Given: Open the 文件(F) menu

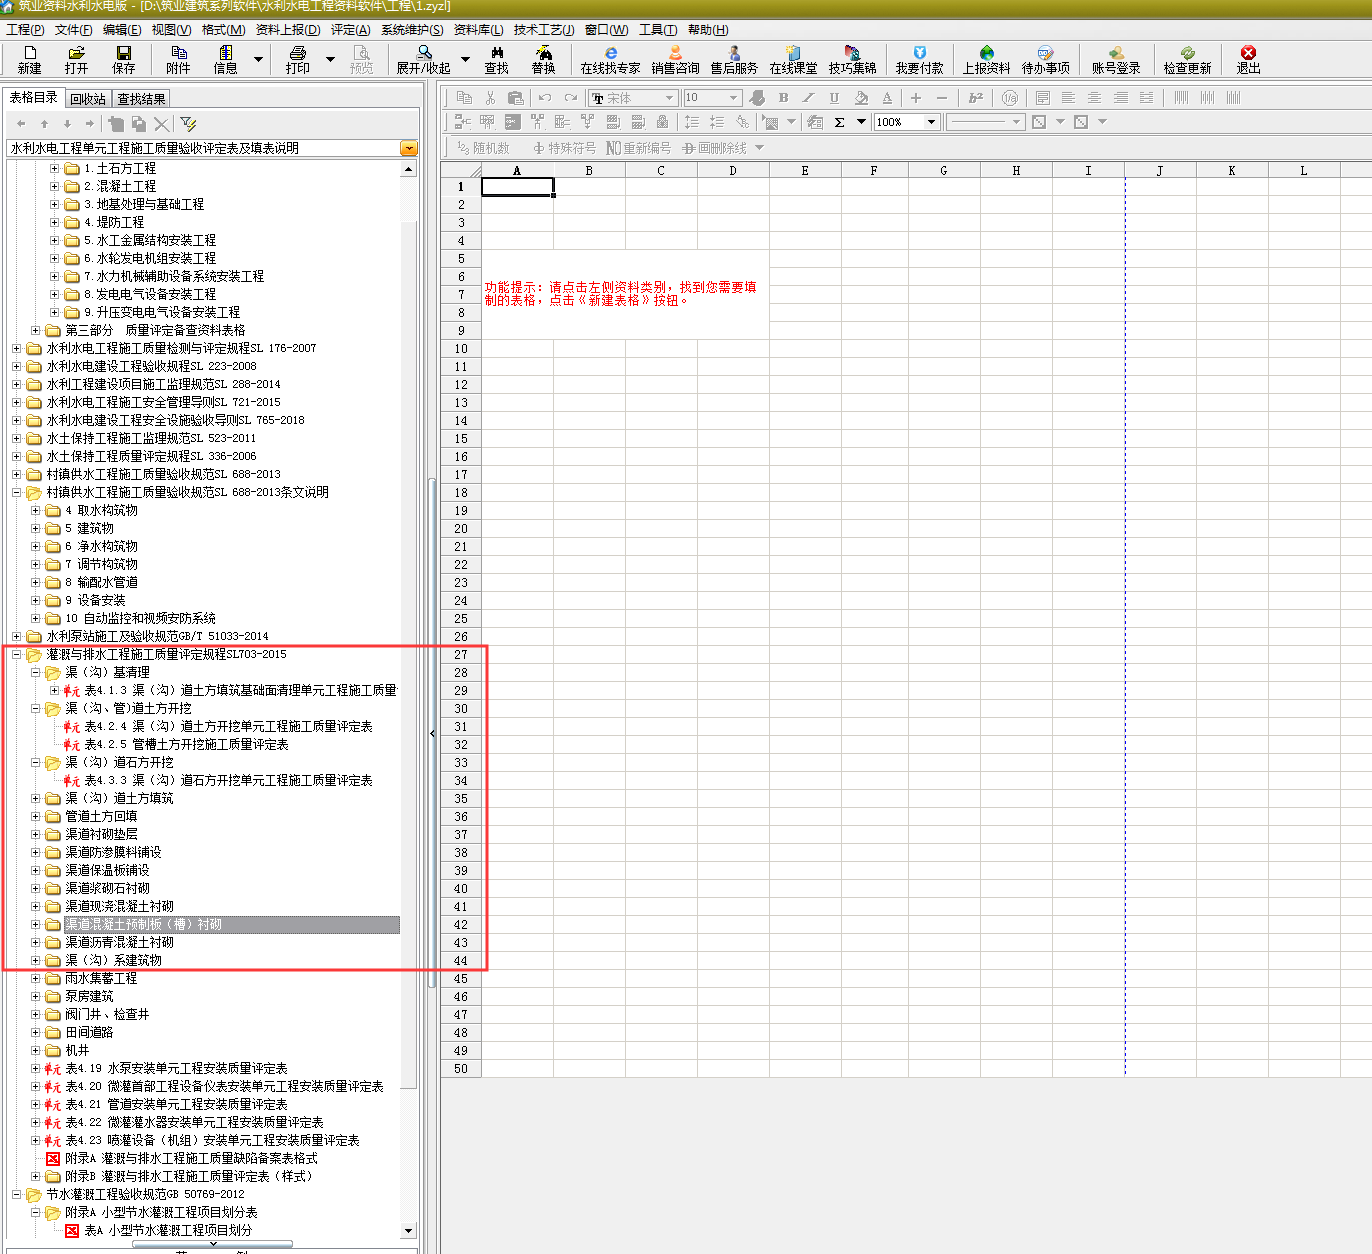Looking at the screenshot, I should tap(73, 29).
